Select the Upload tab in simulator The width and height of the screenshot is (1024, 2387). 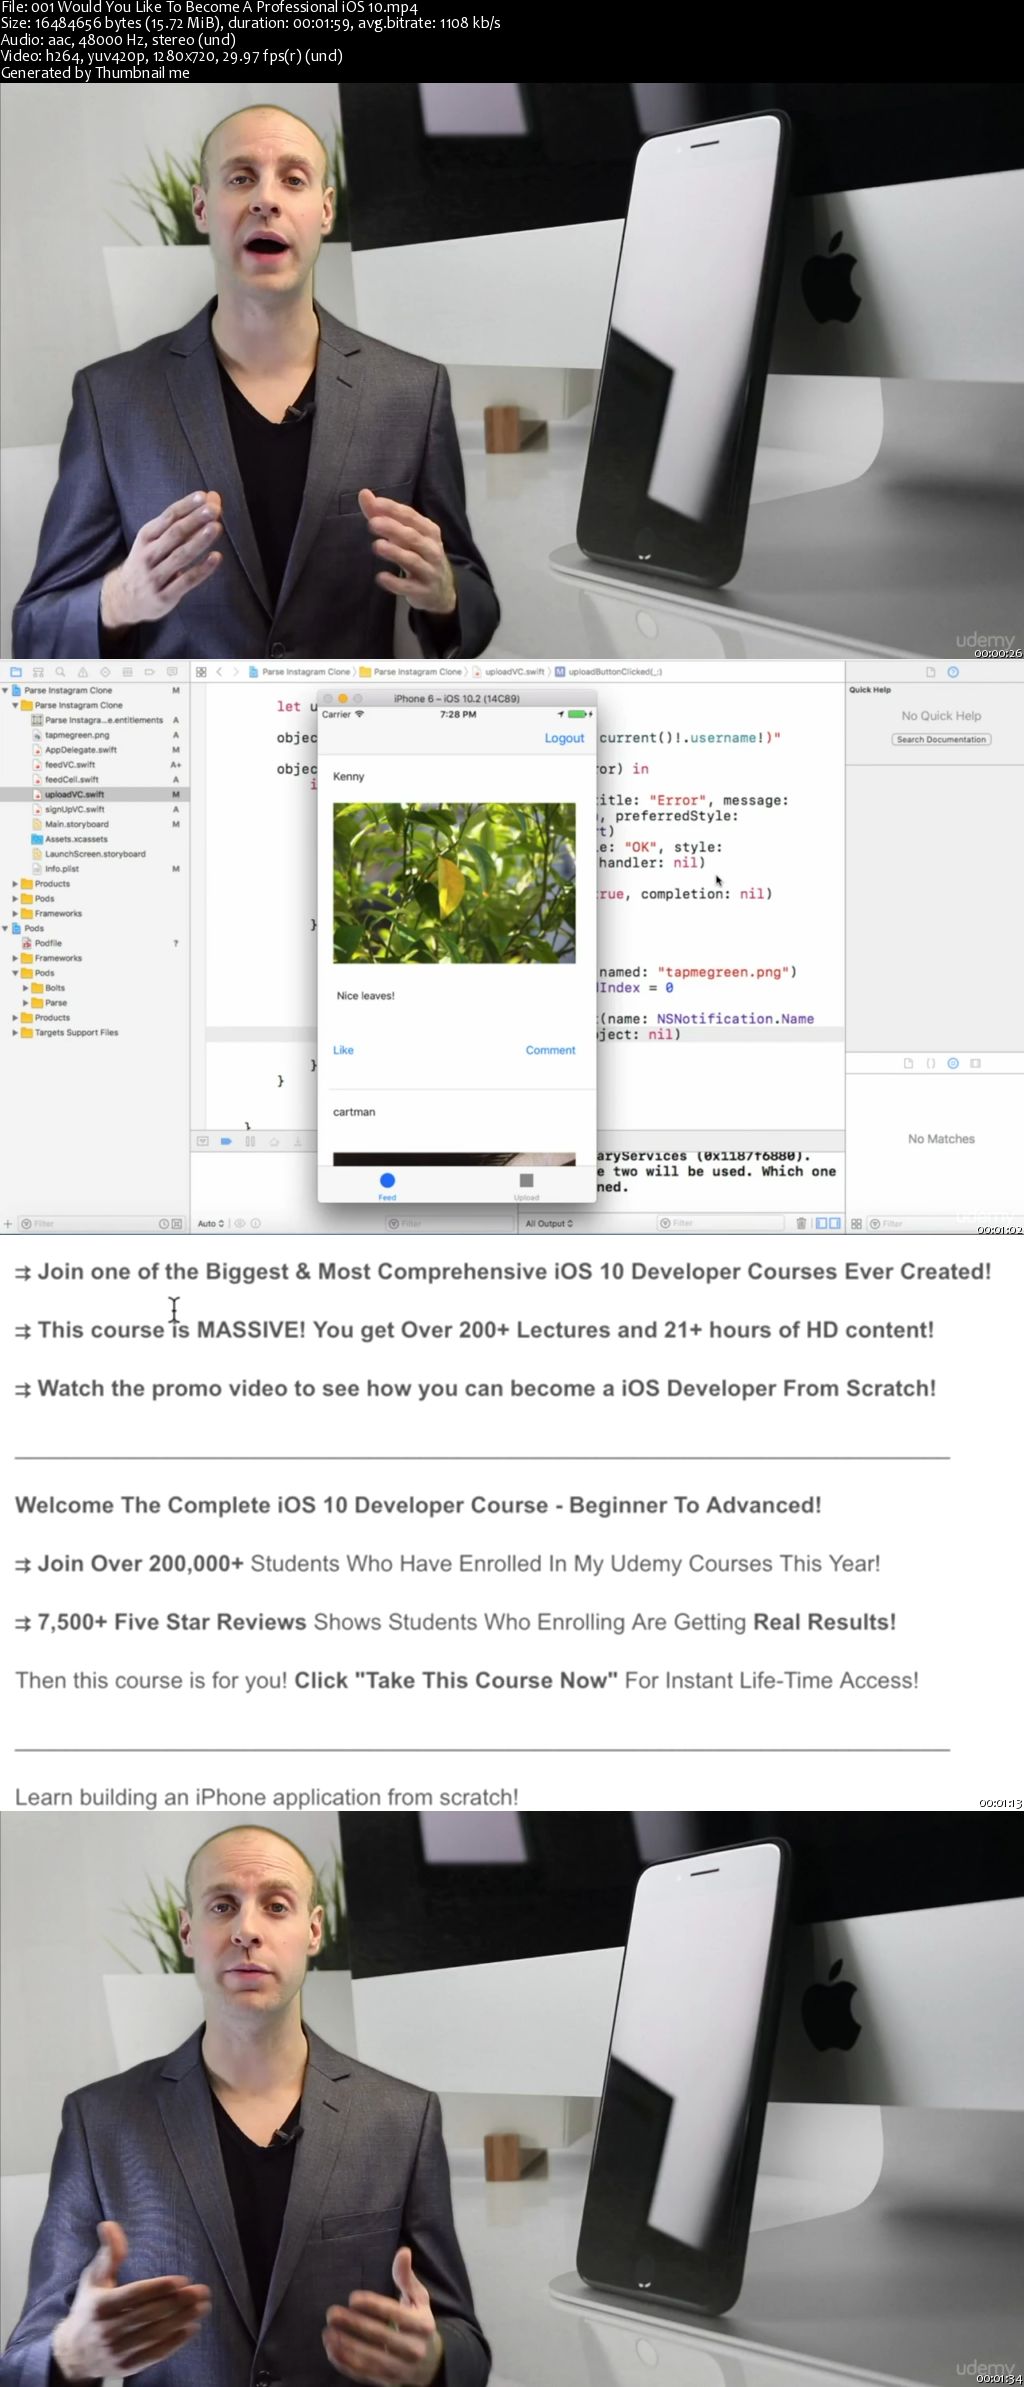click(526, 1186)
